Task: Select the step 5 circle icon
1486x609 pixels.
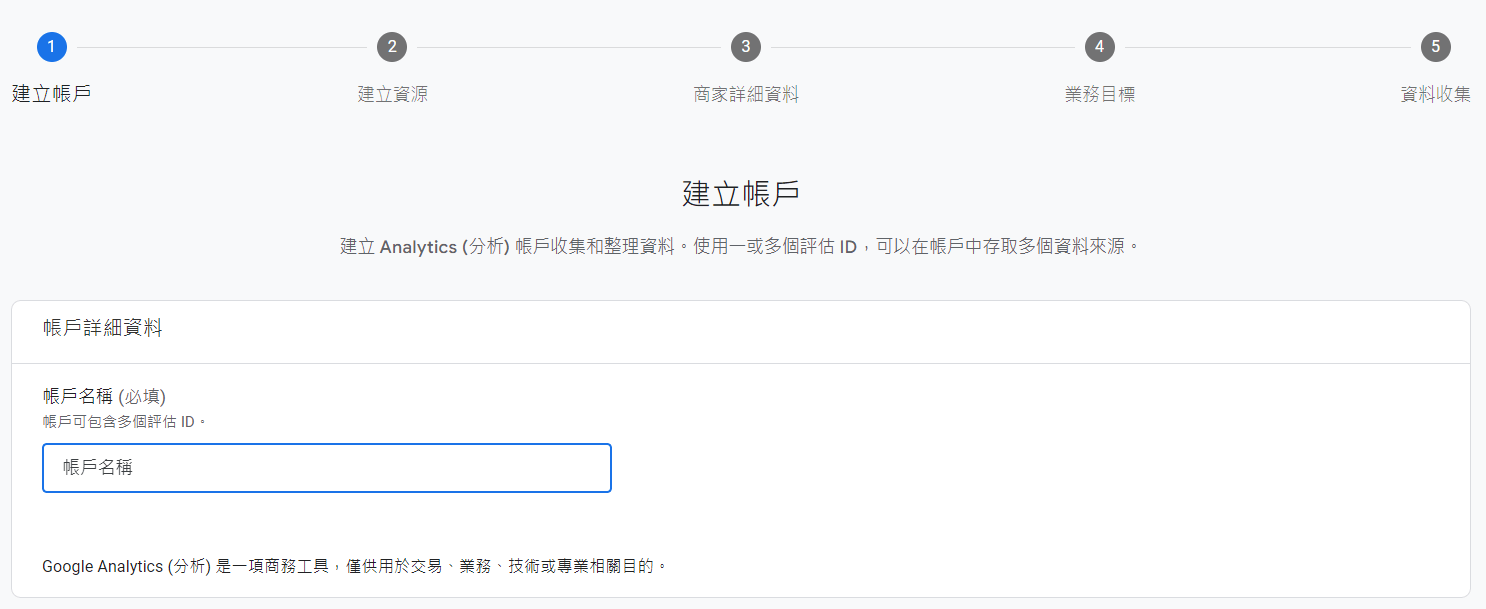Action: click(1435, 47)
